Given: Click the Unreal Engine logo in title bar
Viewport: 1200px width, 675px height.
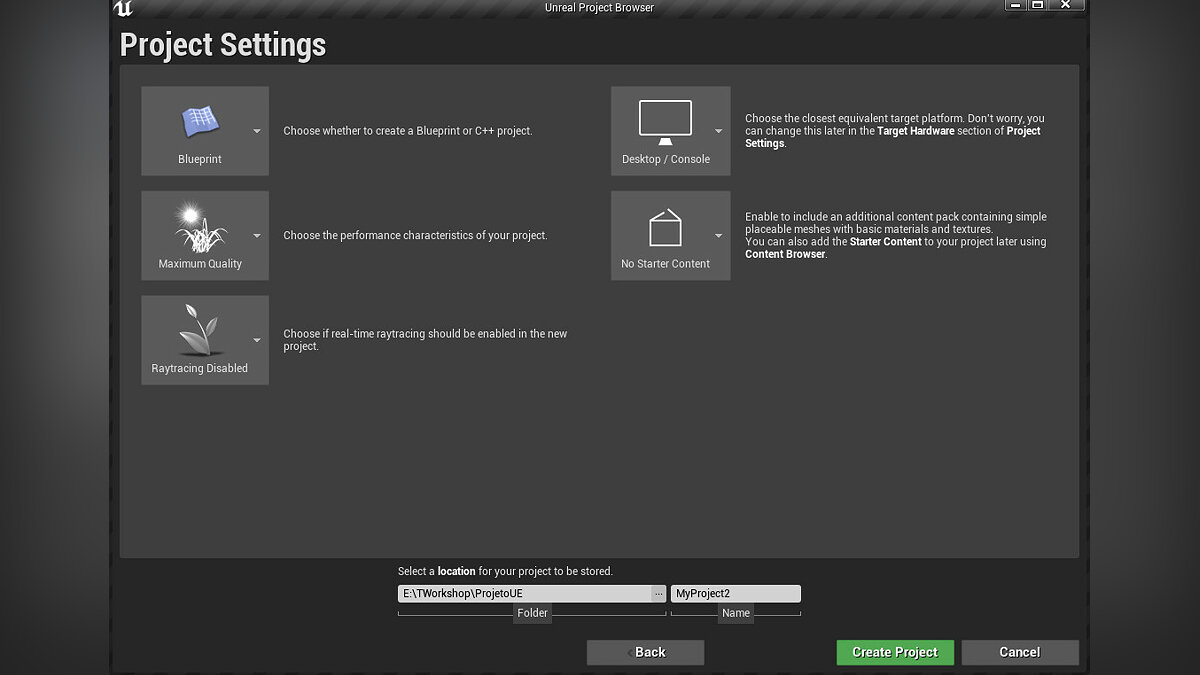Looking at the screenshot, I should [x=123, y=9].
